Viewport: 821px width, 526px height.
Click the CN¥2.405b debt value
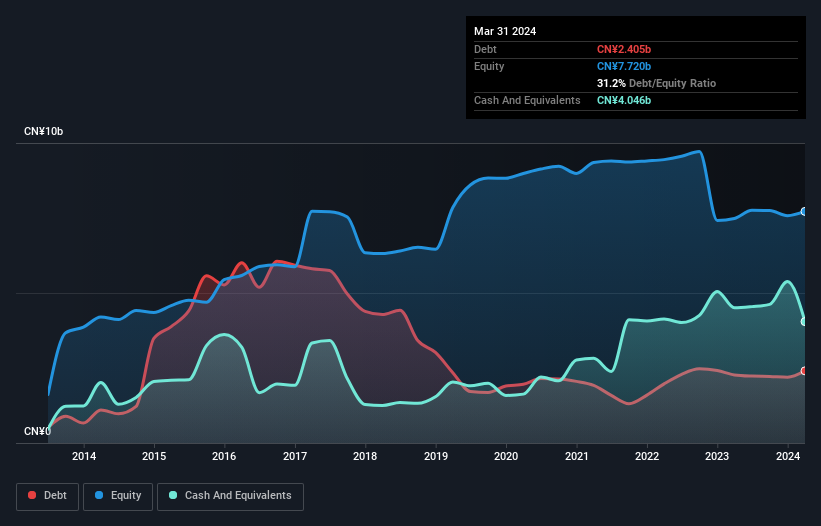pos(624,49)
